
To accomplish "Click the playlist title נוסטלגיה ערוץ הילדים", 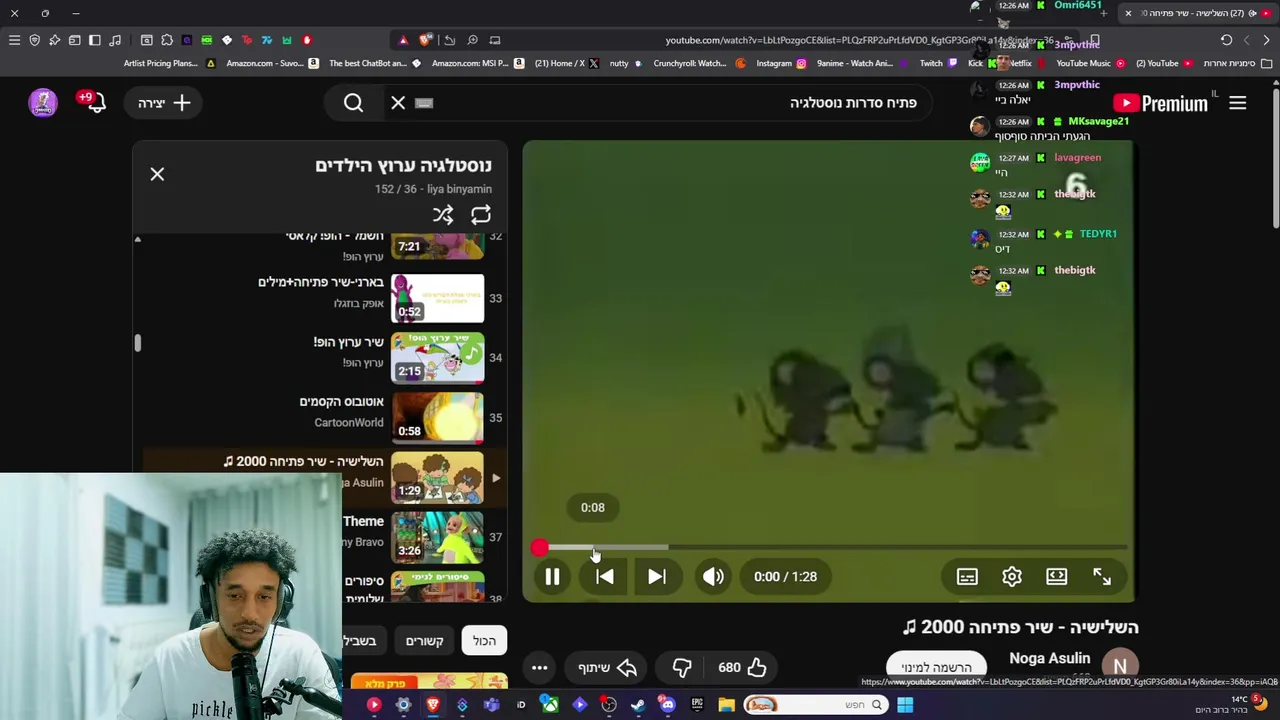I will pos(403,165).
